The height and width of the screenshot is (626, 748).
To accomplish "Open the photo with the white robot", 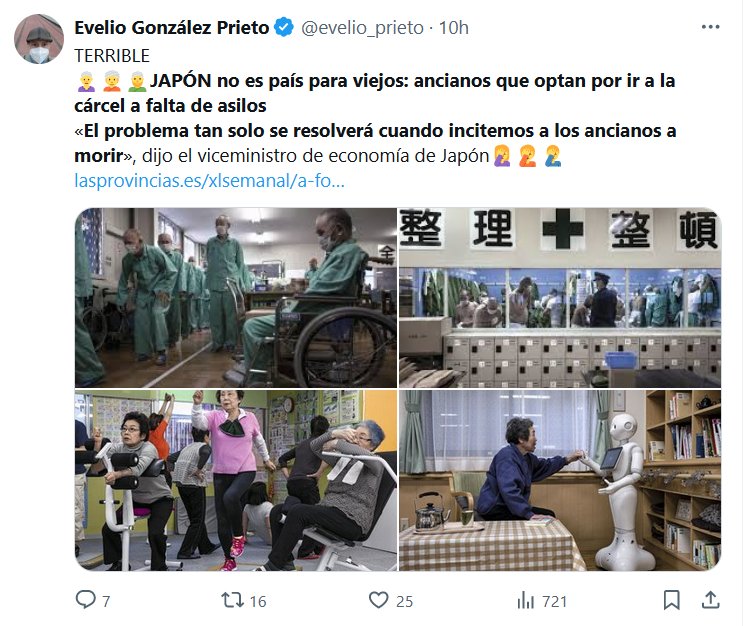I will [560, 480].
